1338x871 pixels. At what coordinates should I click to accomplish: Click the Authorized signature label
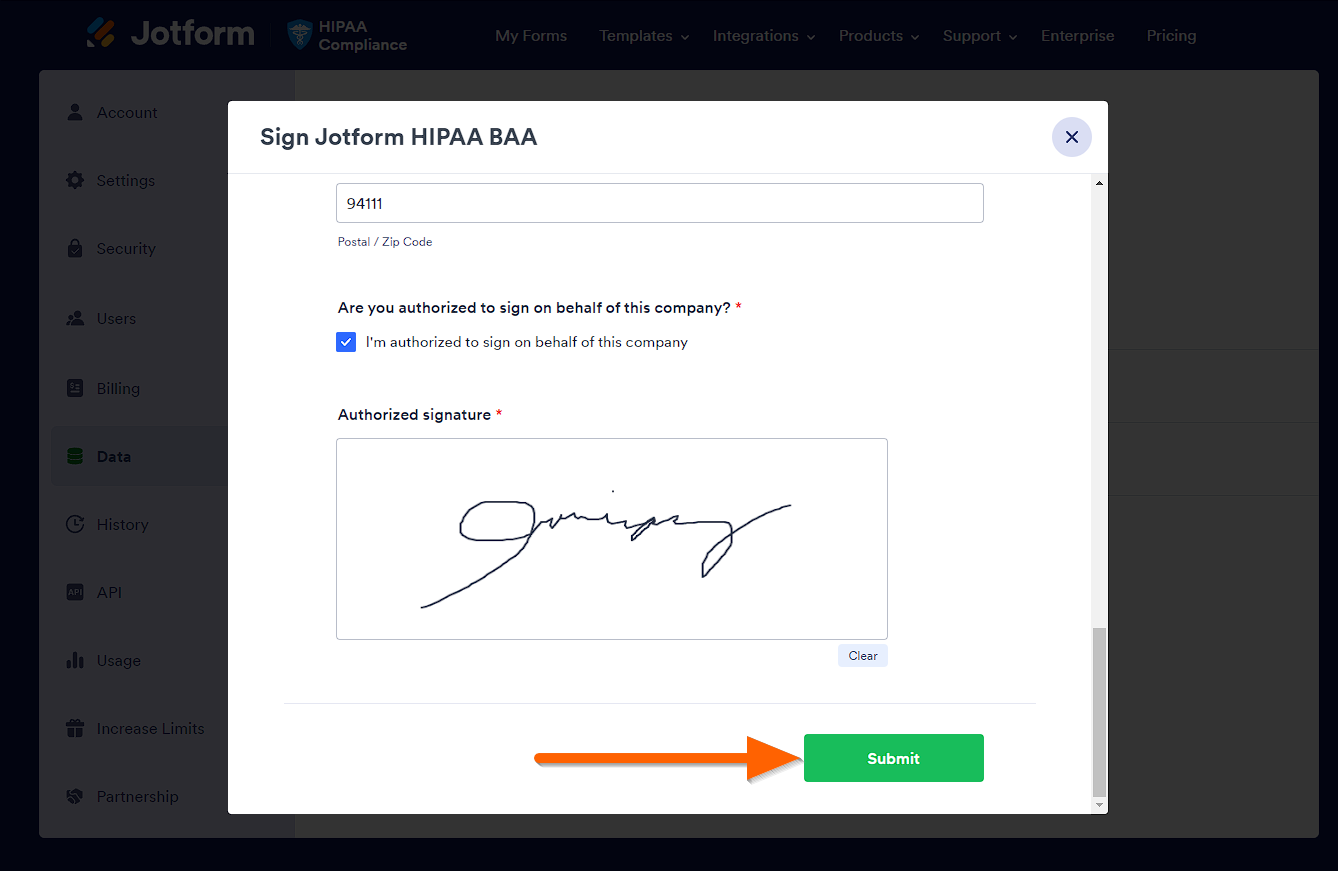(x=414, y=415)
